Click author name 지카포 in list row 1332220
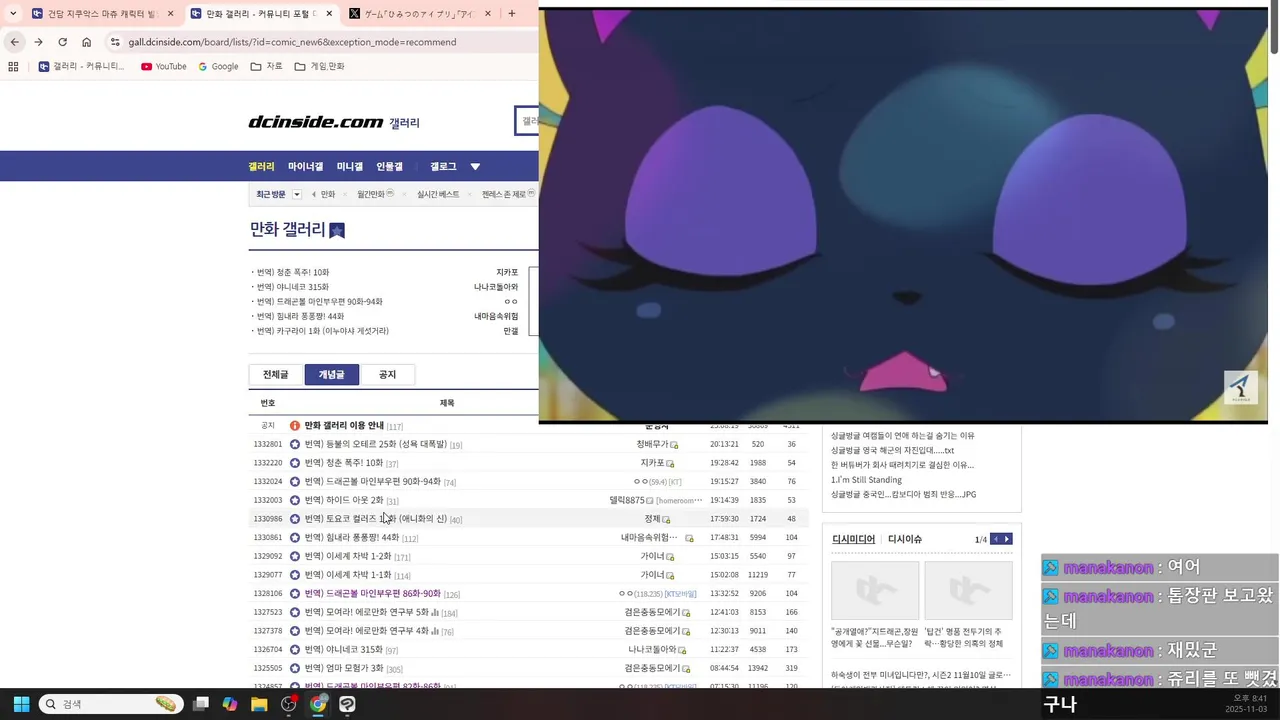Viewport: 1280px width, 720px height. click(x=652, y=463)
